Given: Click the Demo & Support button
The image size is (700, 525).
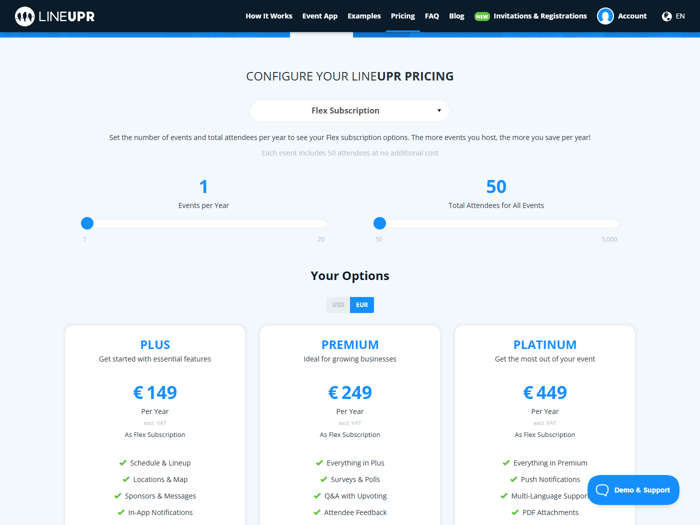Looking at the screenshot, I should point(633,490).
